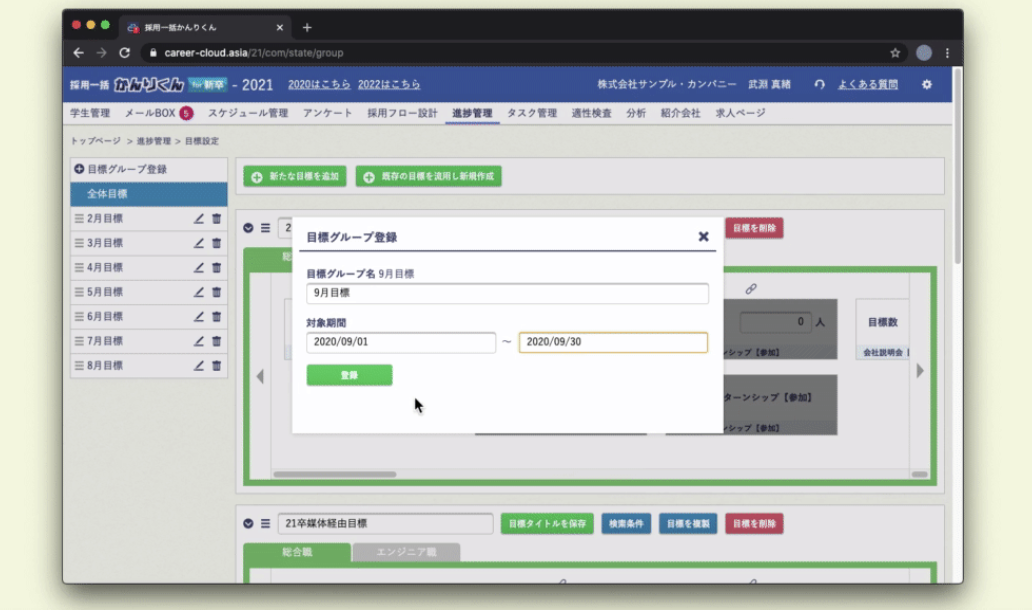Screen dimensions: 1032x610
Task: Open the 適性検査 menu
Action: [x=591, y=113]
